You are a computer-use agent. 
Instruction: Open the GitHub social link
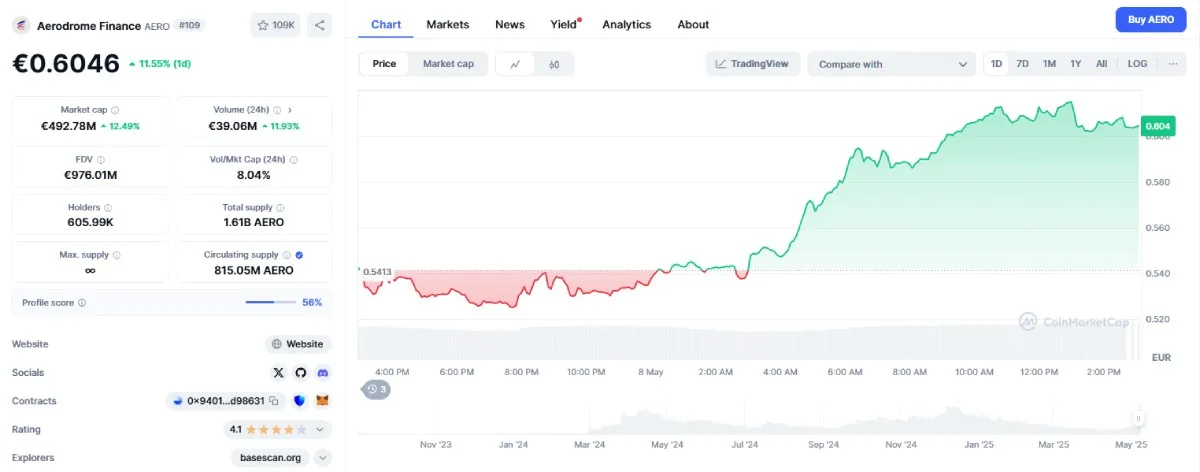pos(300,372)
